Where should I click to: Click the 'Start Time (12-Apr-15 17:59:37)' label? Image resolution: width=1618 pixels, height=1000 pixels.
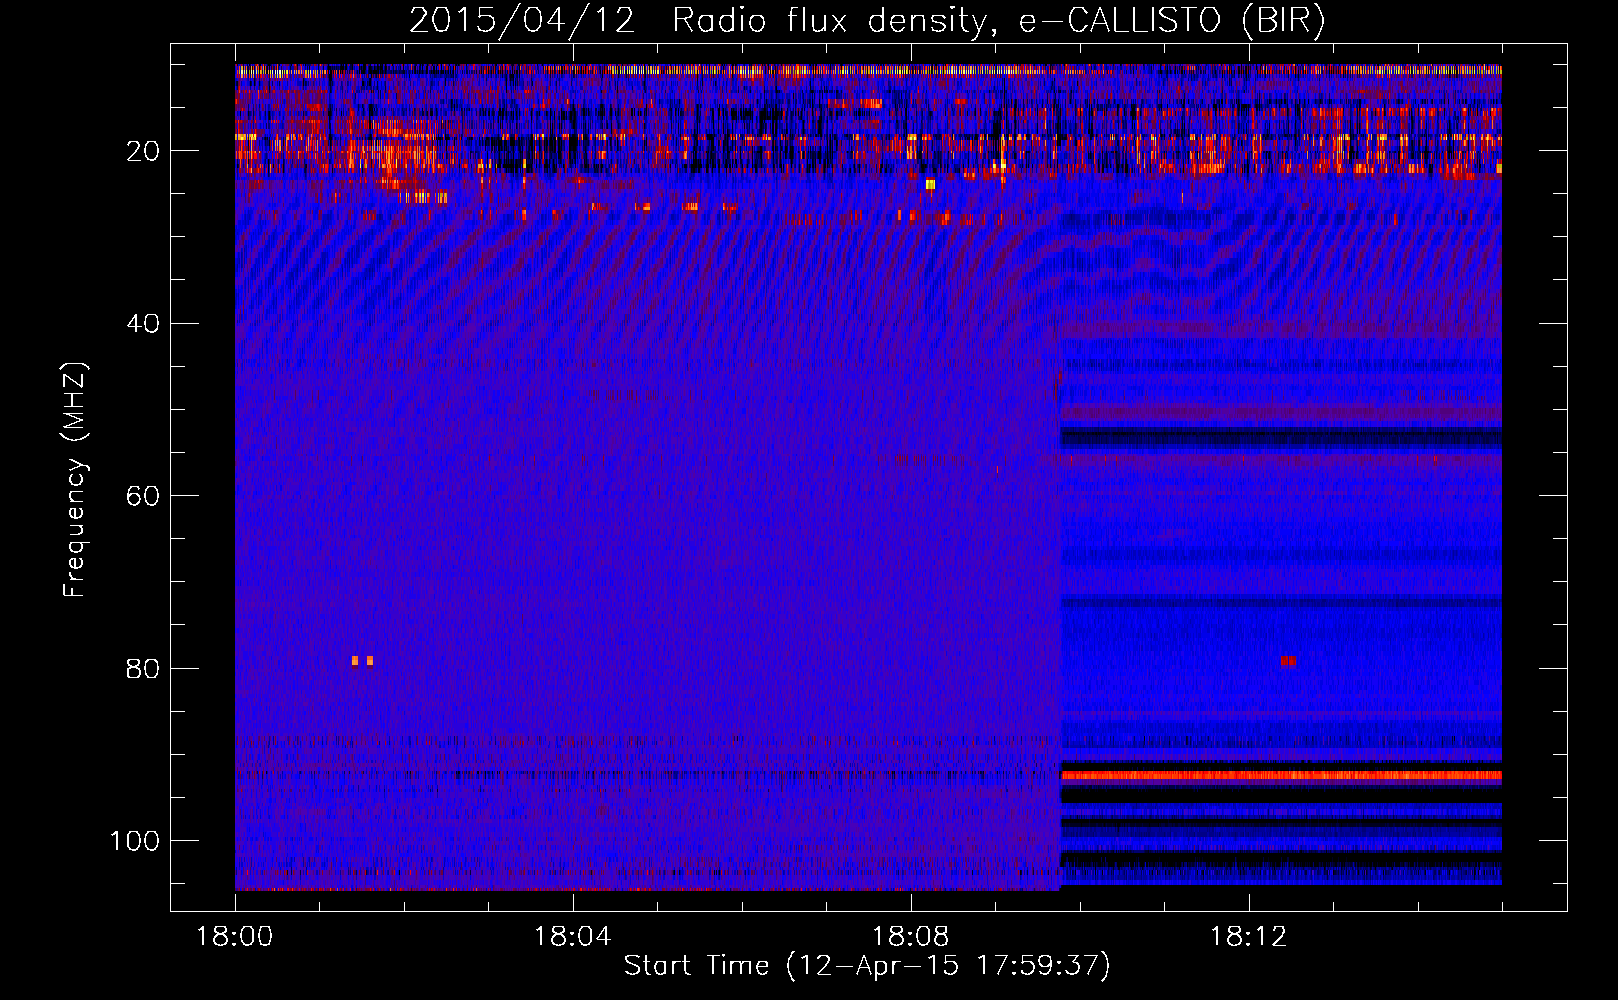867,966
